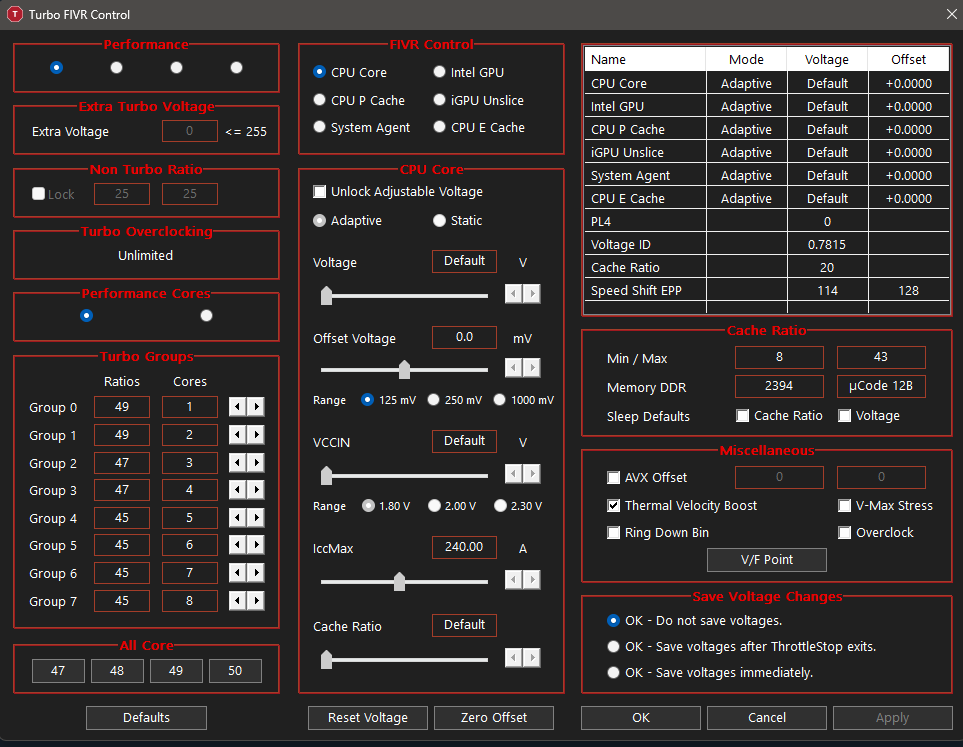963x747 pixels.
Task: Open the V/F Point dialog
Action: [766, 560]
